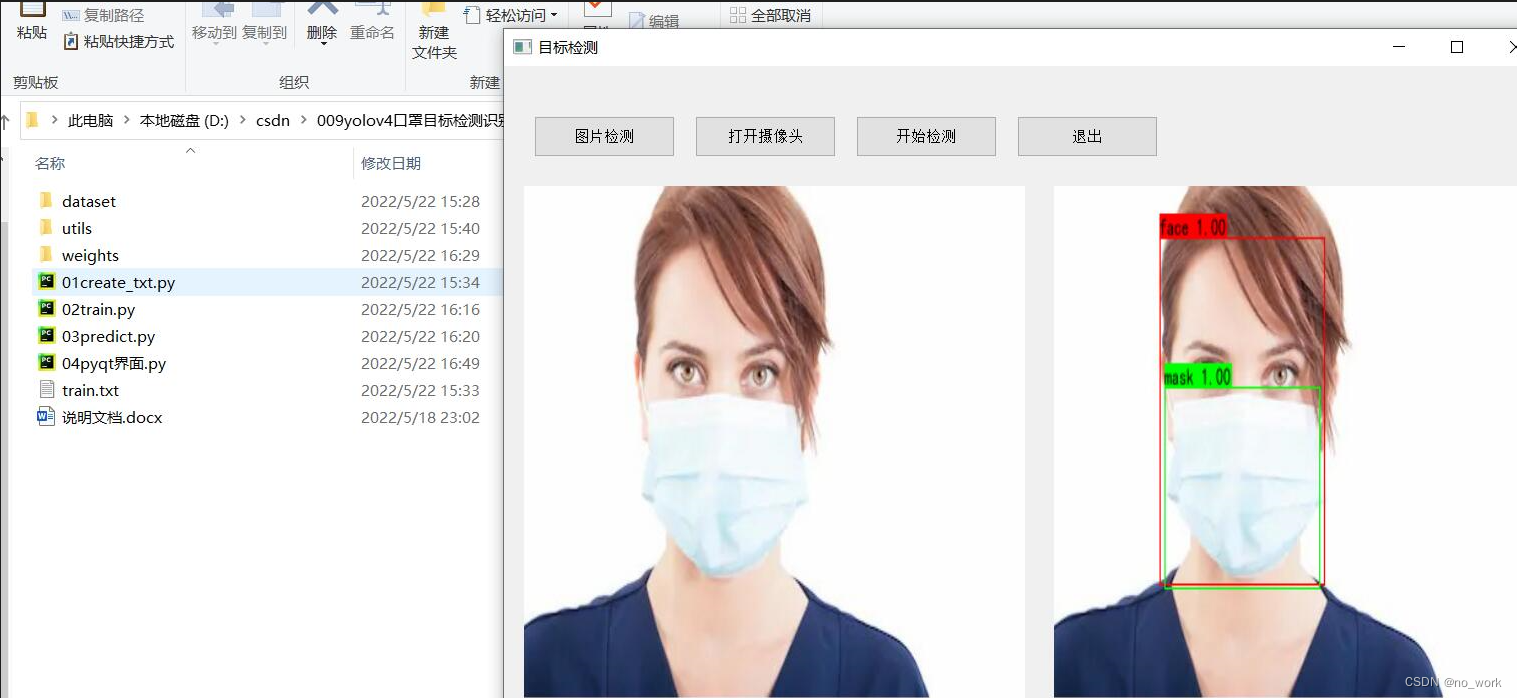The image size is (1517, 698).
Task: Click the folder icon in the address bar
Action: 32,120
